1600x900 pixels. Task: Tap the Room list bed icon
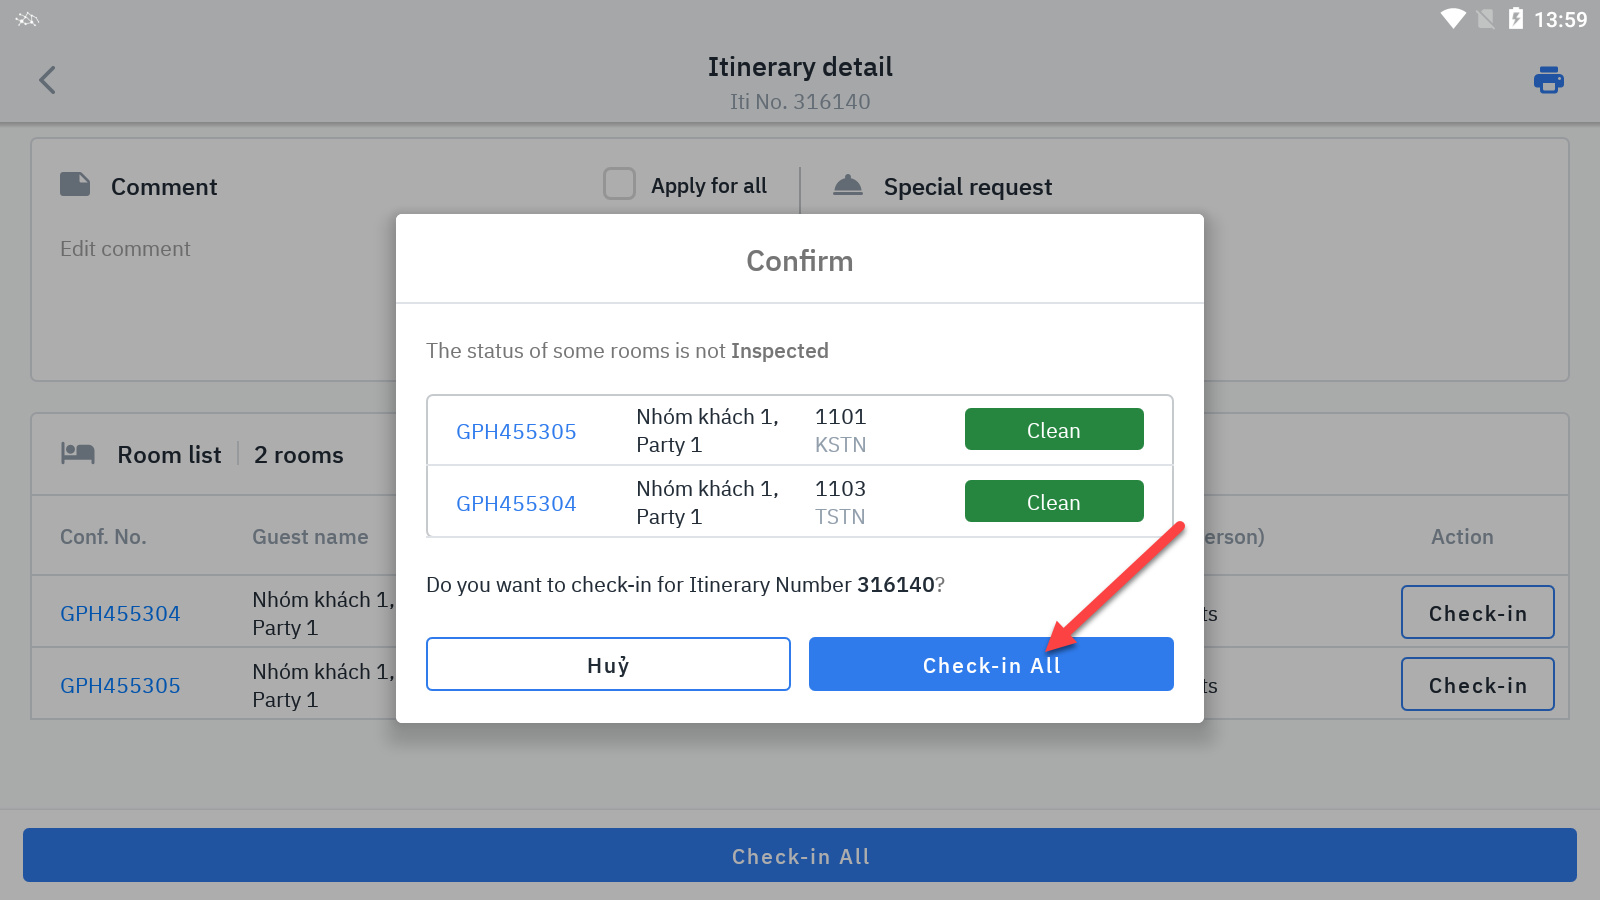click(x=78, y=454)
